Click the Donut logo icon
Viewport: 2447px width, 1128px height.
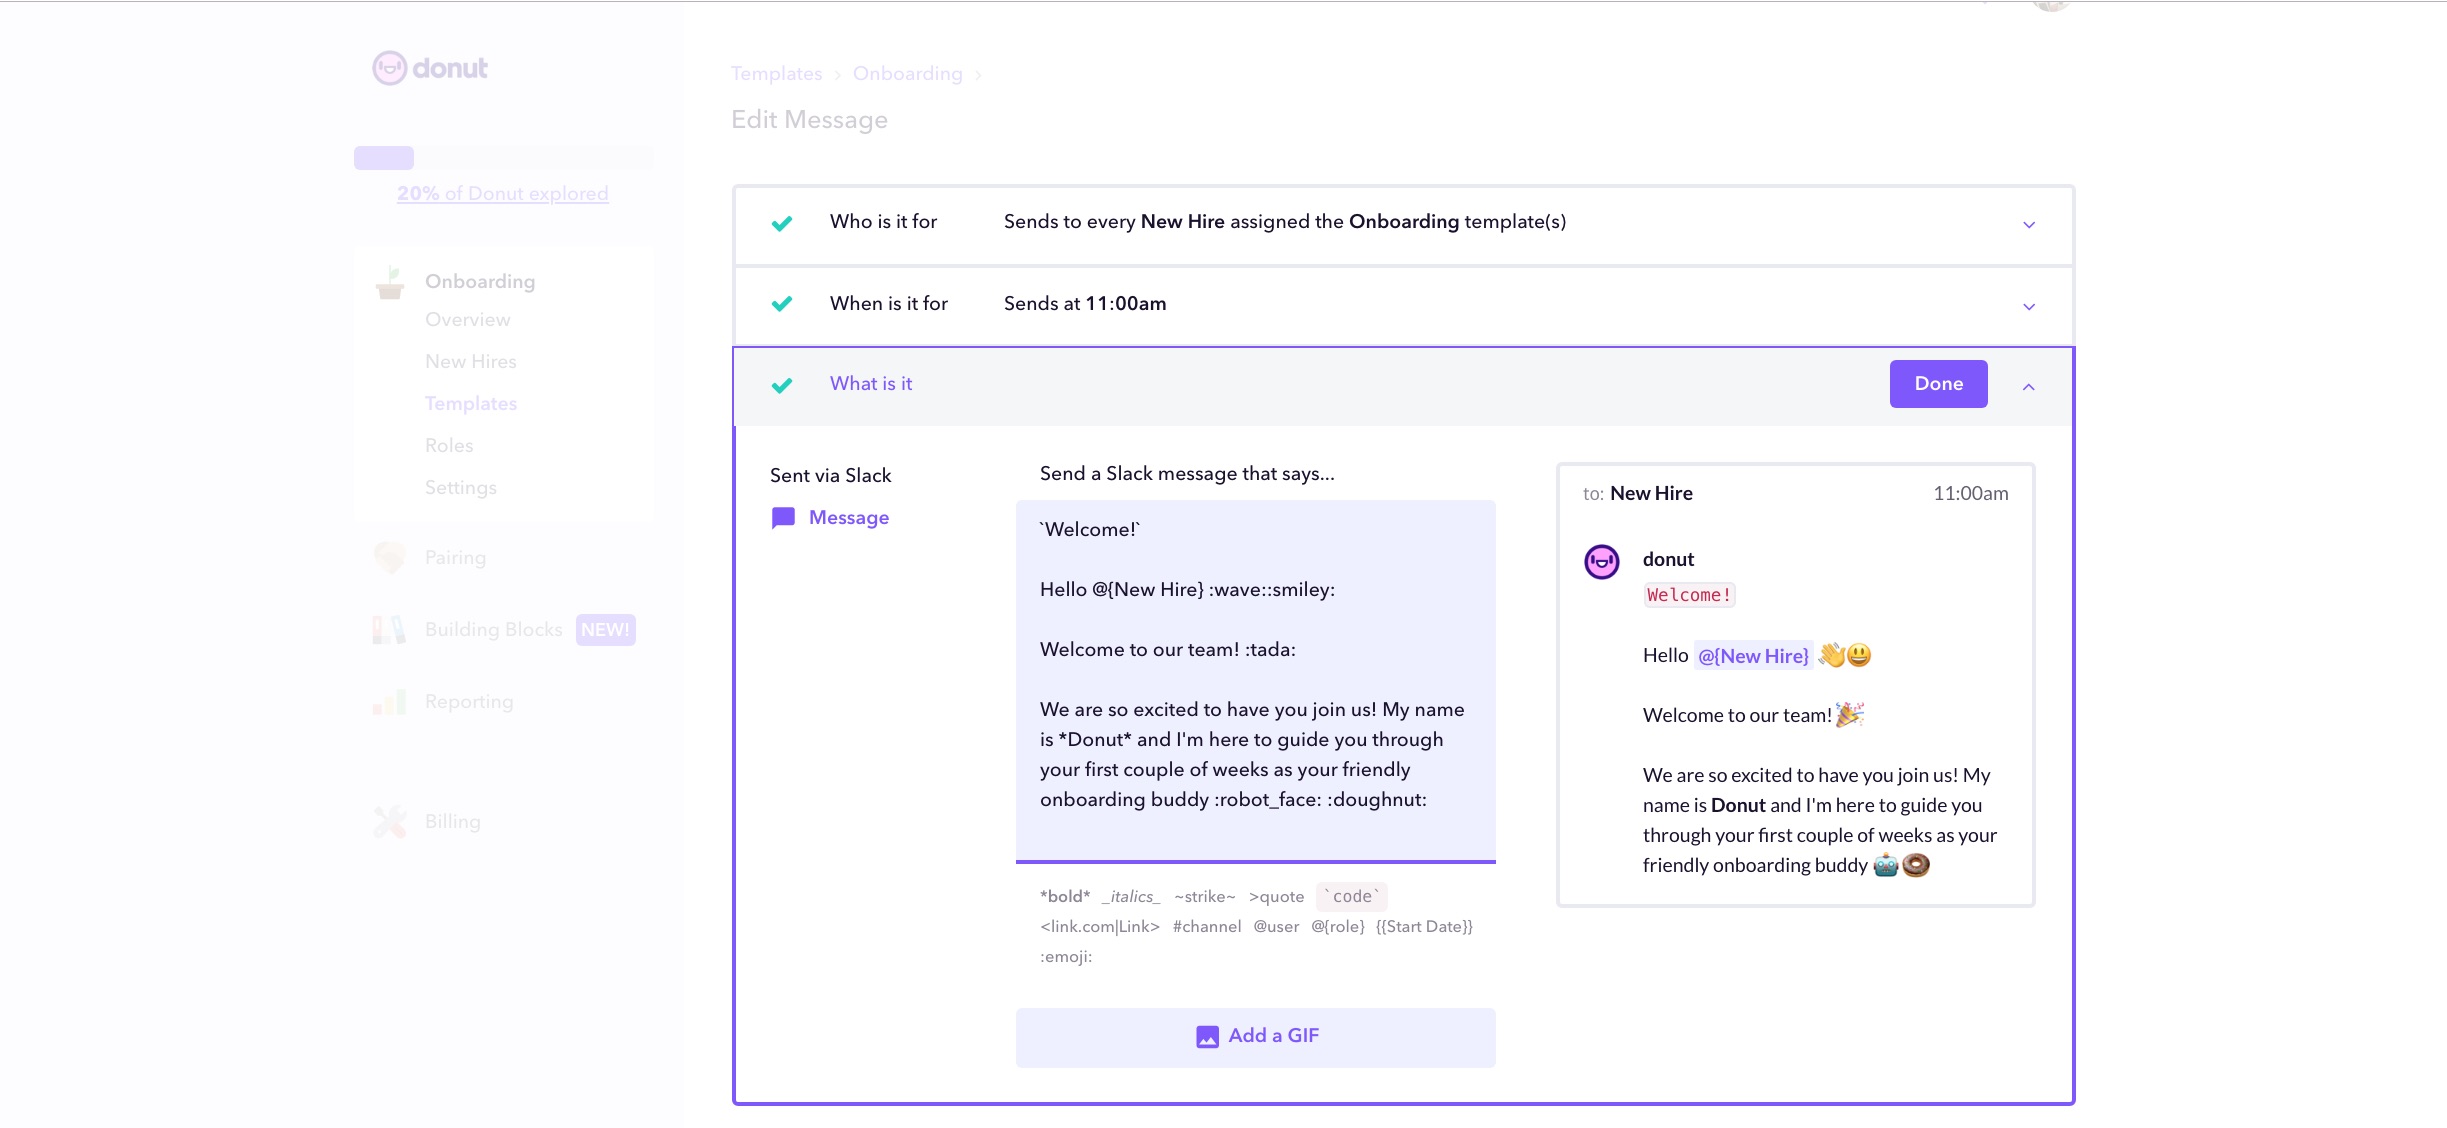[x=389, y=68]
